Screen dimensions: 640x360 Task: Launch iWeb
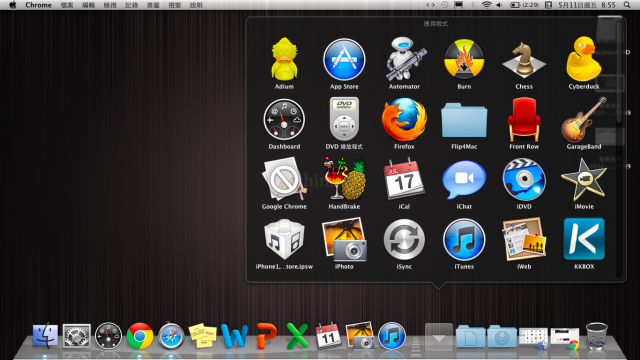click(x=524, y=240)
